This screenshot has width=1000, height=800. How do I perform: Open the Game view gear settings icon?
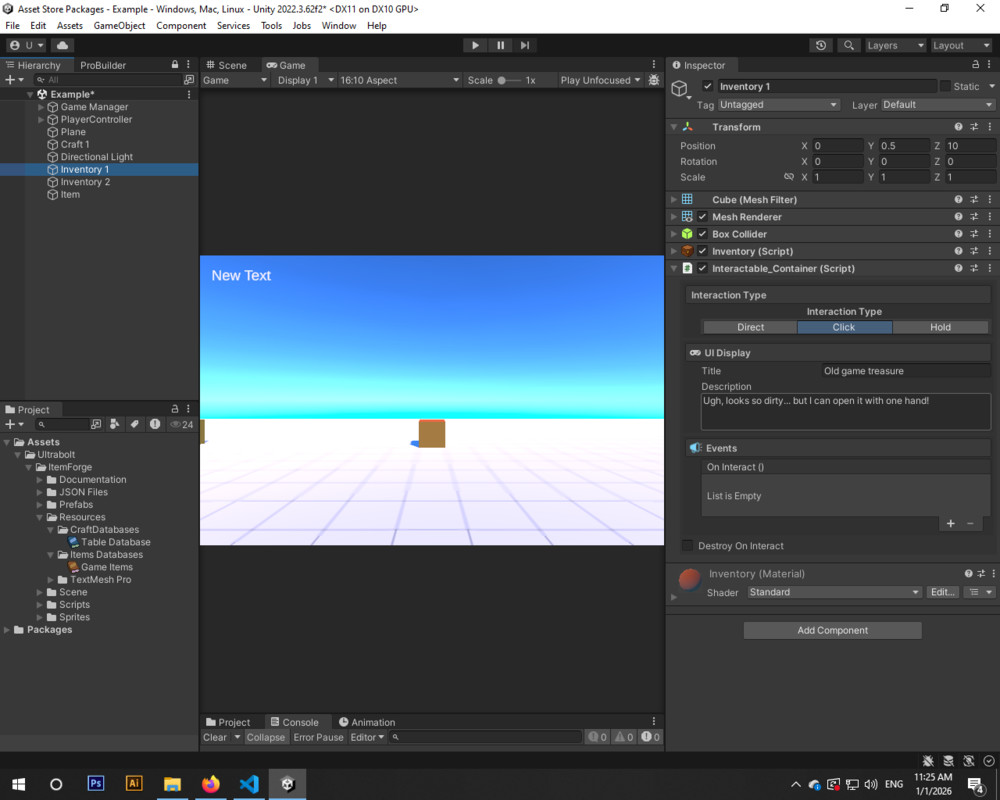click(x=654, y=80)
